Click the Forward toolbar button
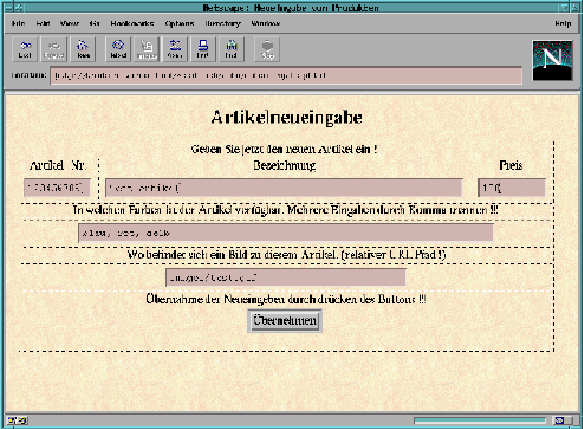The image size is (583, 429). pyautogui.click(x=54, y=49)
